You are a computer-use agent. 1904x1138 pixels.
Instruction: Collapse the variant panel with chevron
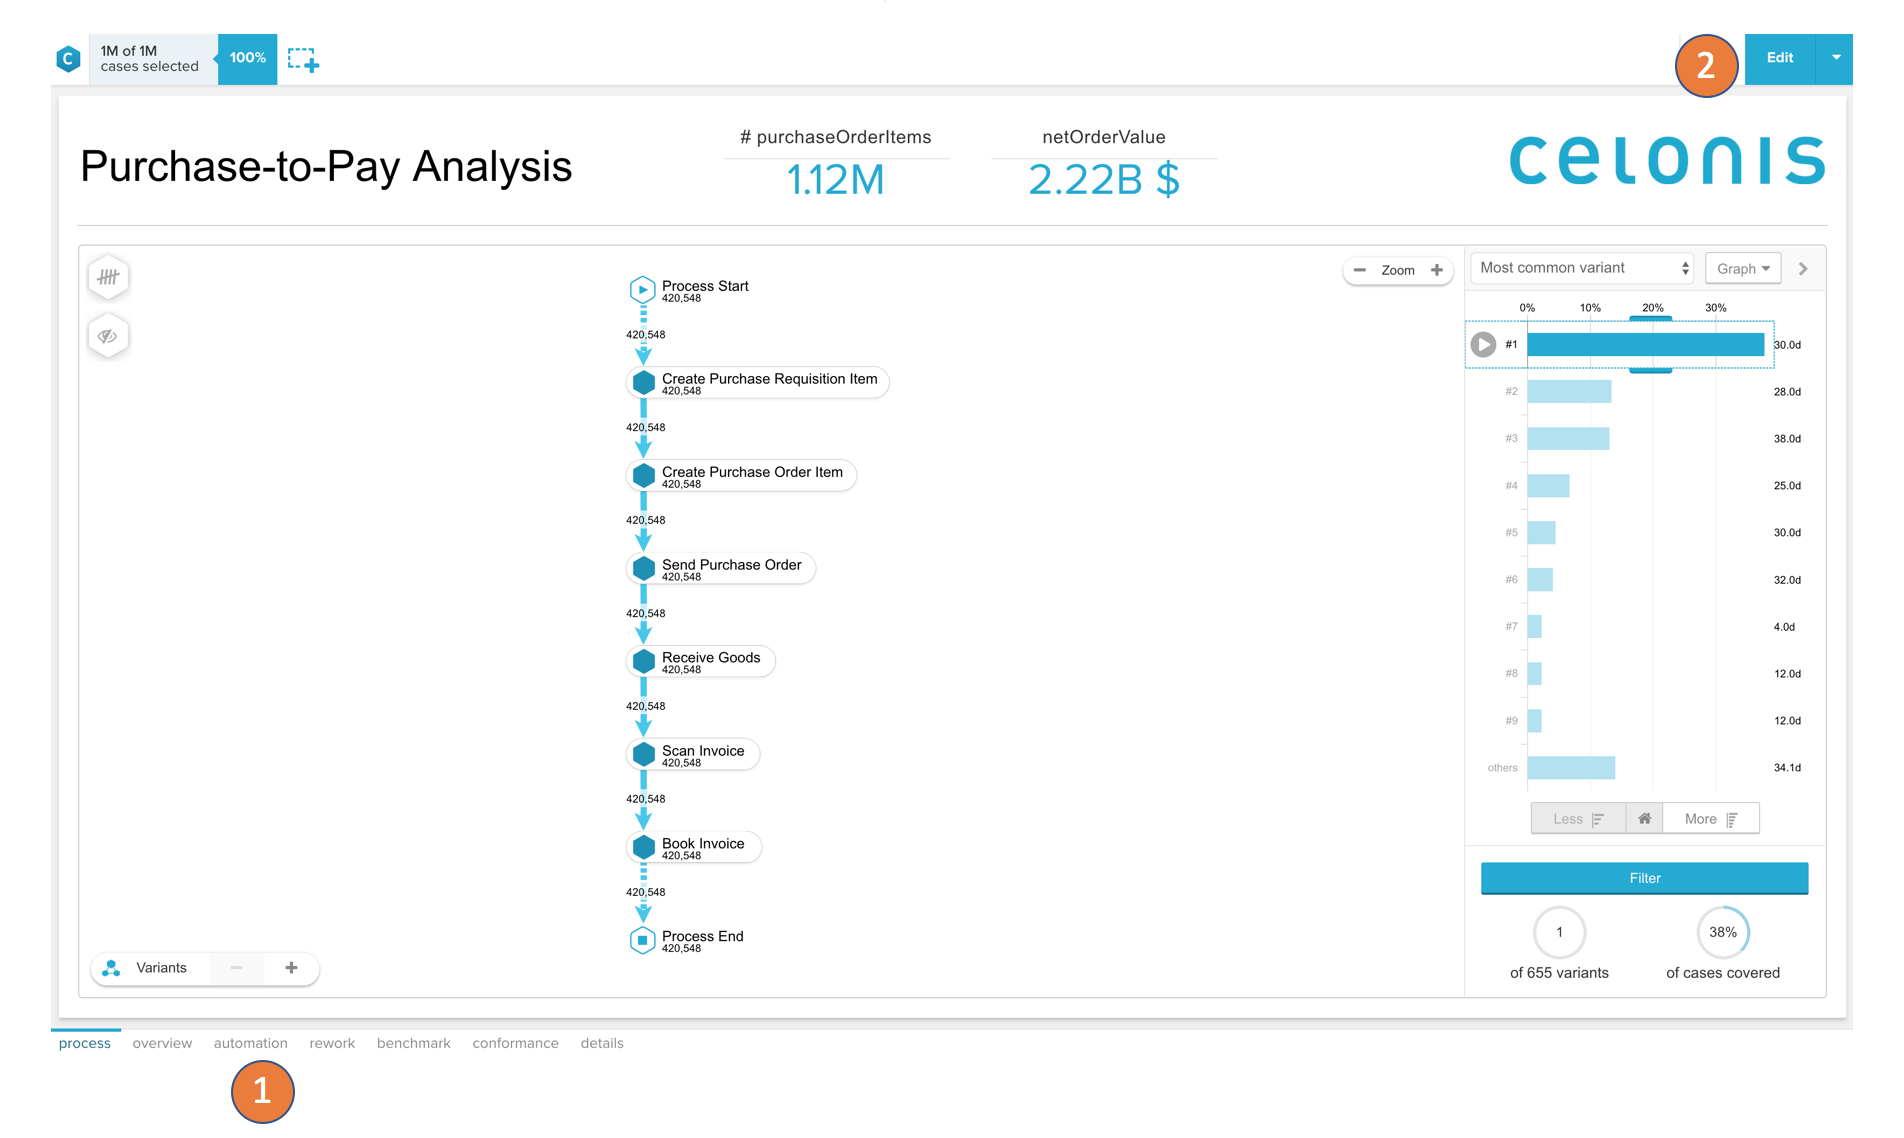point(1803,268)
